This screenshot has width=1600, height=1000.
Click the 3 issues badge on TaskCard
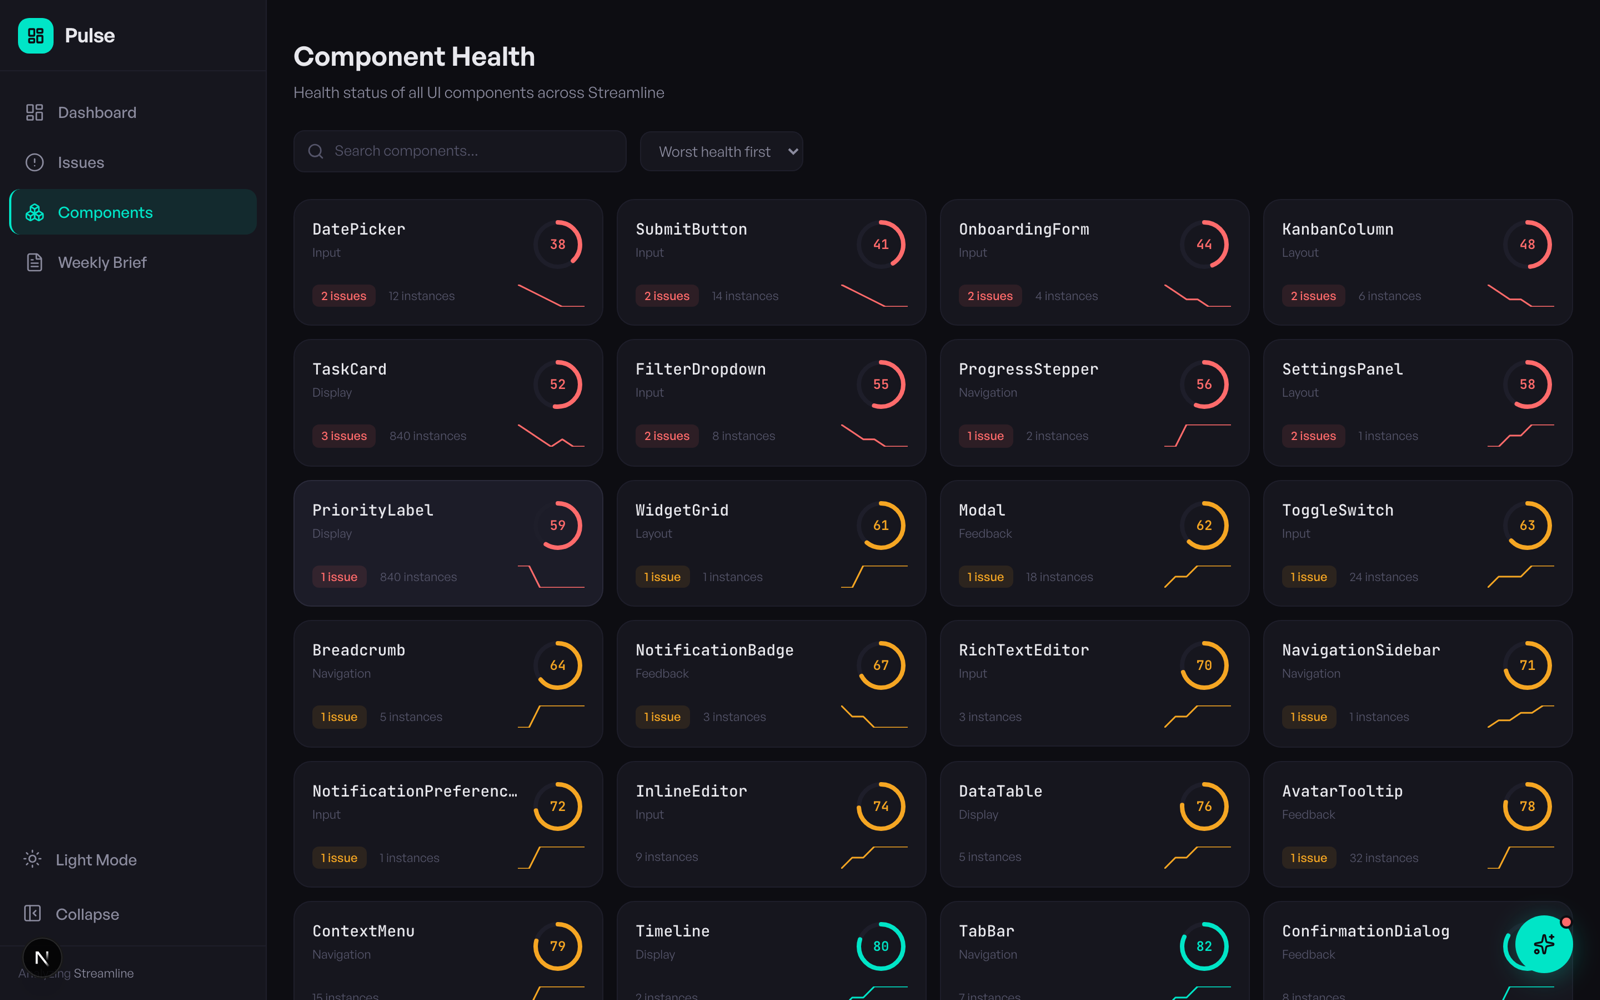tap(343, 435)
